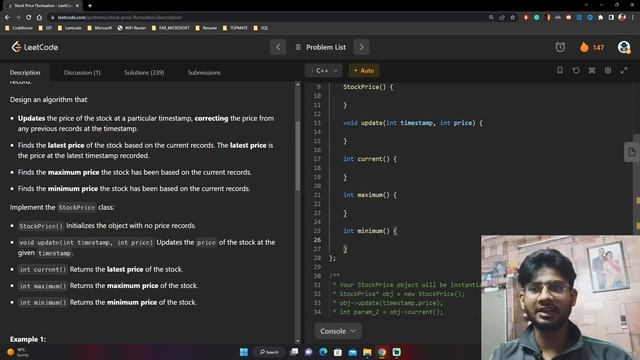Image resolution: width=640 pixels, height=360 pixels.
Task: Click the editor bookmark icon
Action: [560, 70]
